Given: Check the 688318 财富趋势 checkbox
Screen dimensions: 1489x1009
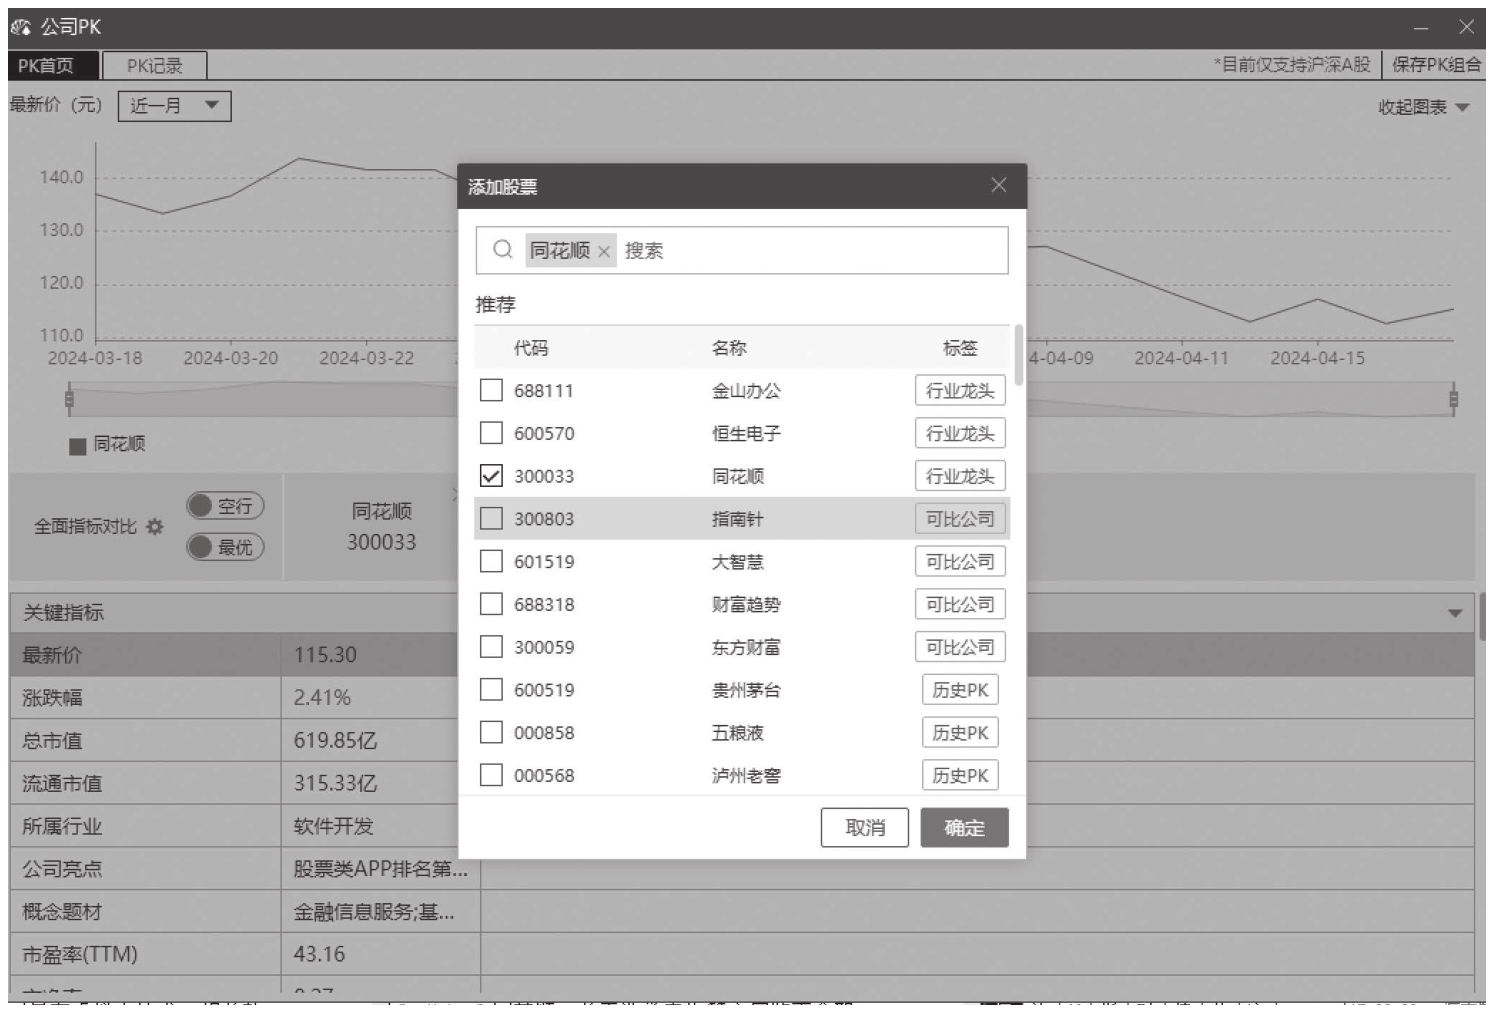Looking at the screenshot, I should pyautogui.click(x=491, y=604).
